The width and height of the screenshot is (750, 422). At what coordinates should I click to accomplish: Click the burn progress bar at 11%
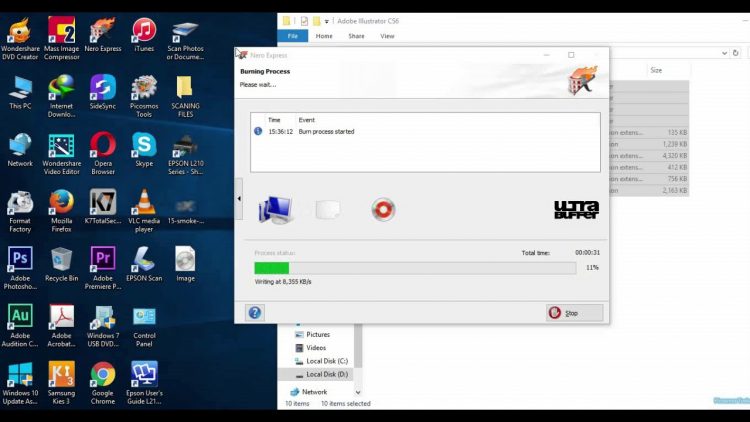coord(415,268)
